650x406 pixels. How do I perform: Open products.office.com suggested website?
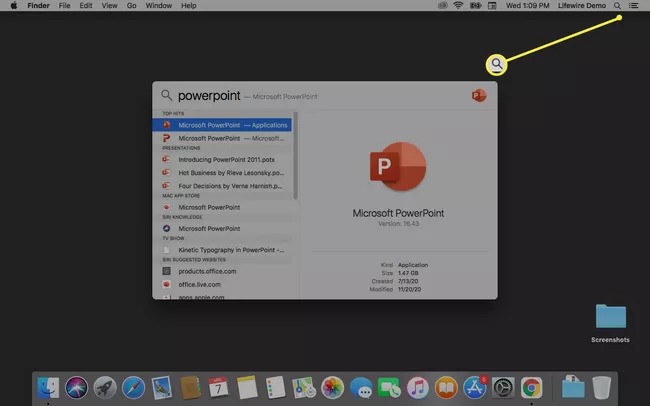pyautogui.click(x=222, y=271)
